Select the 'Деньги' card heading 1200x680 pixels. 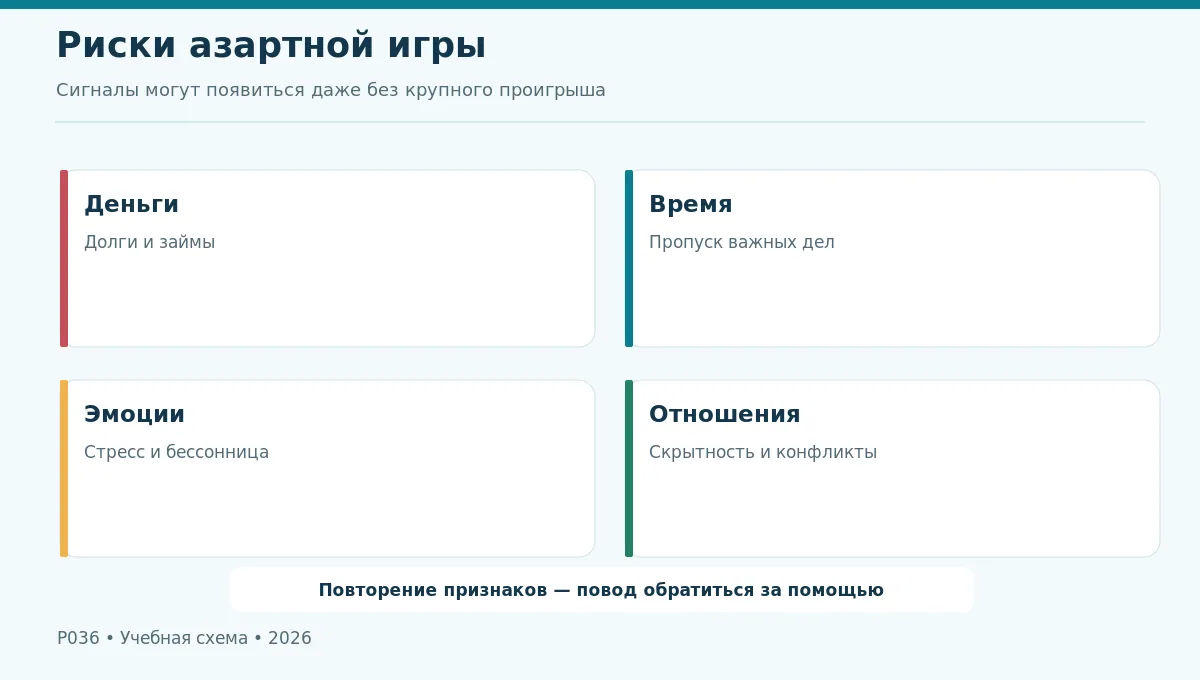(x=131, y=204)
